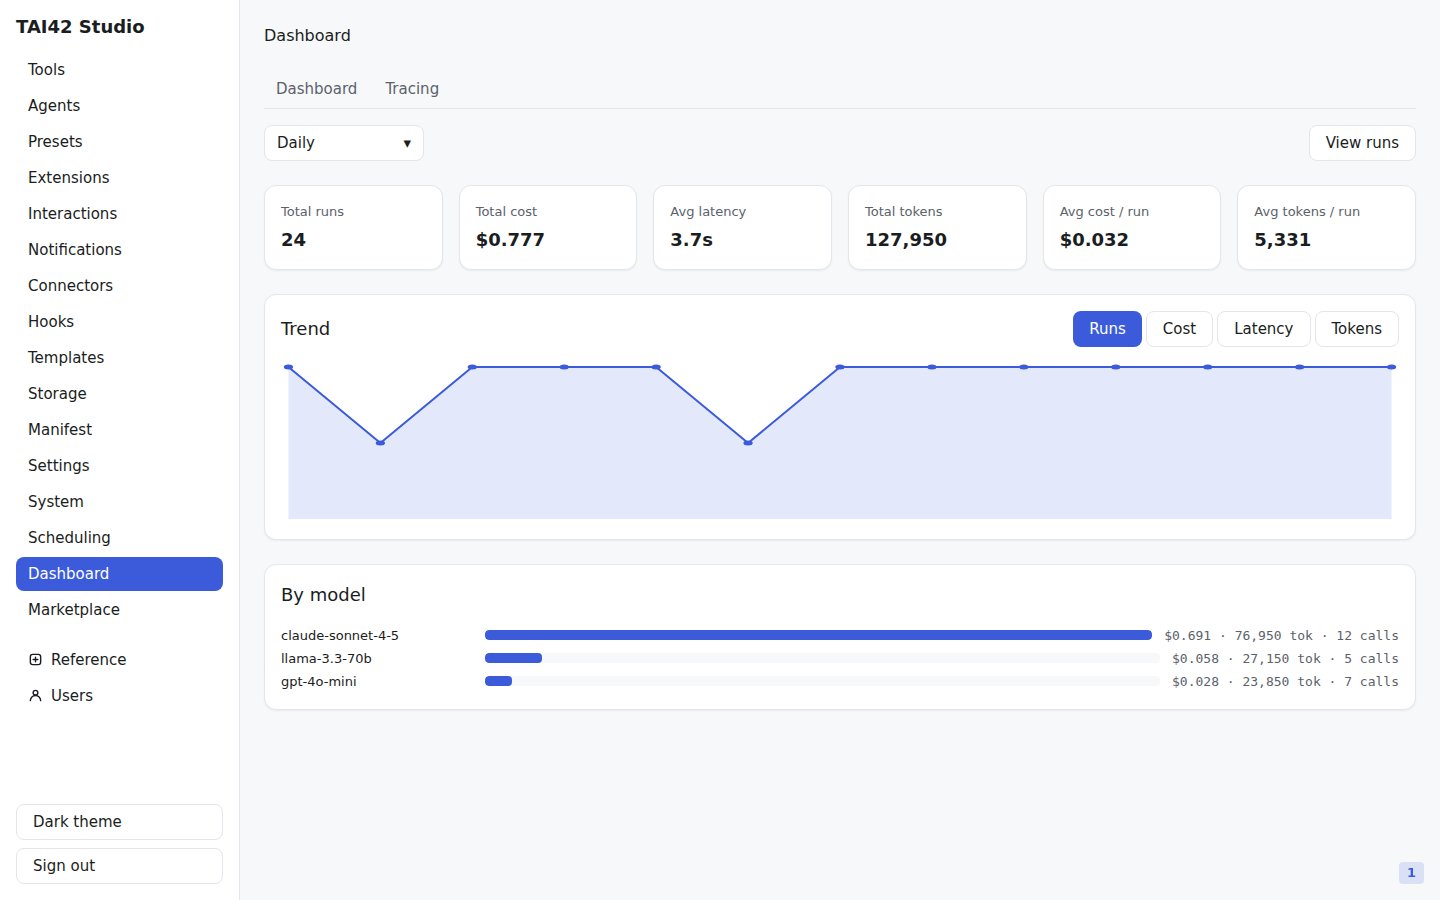Switch trend chart to Tokens
1440x900 pixels.
[1356, 329]
